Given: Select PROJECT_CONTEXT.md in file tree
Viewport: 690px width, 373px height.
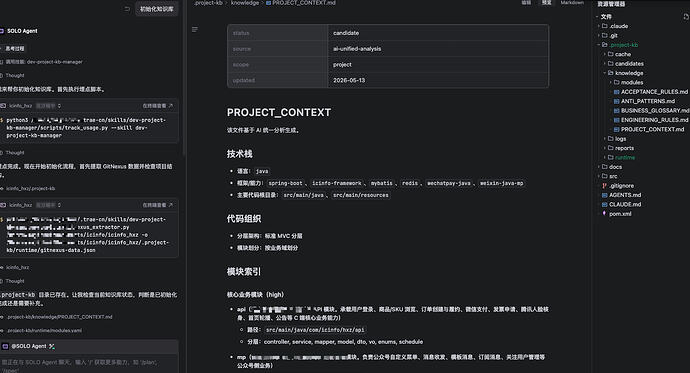Looking at the screenshot, I should tap(649, 129).
